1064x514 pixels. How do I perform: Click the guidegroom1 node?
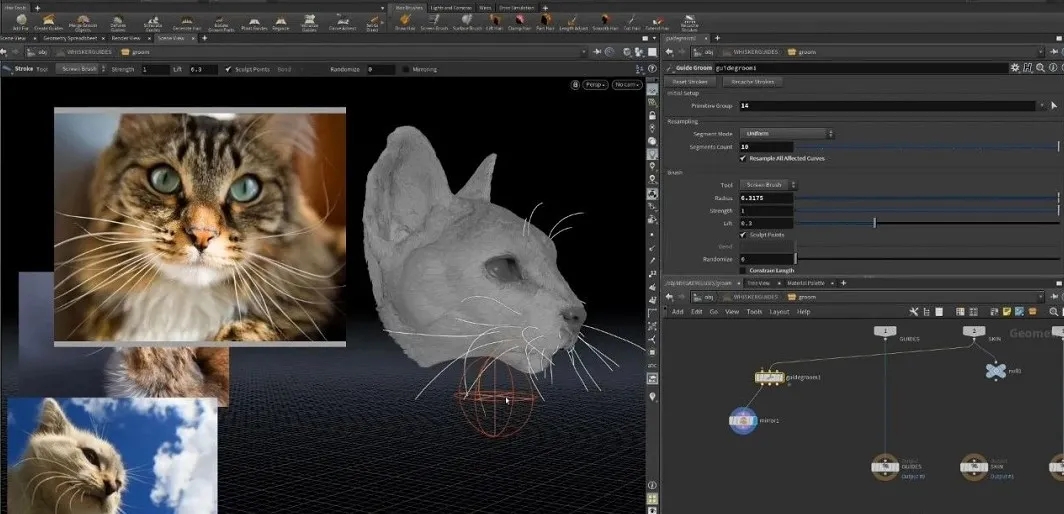769,378
